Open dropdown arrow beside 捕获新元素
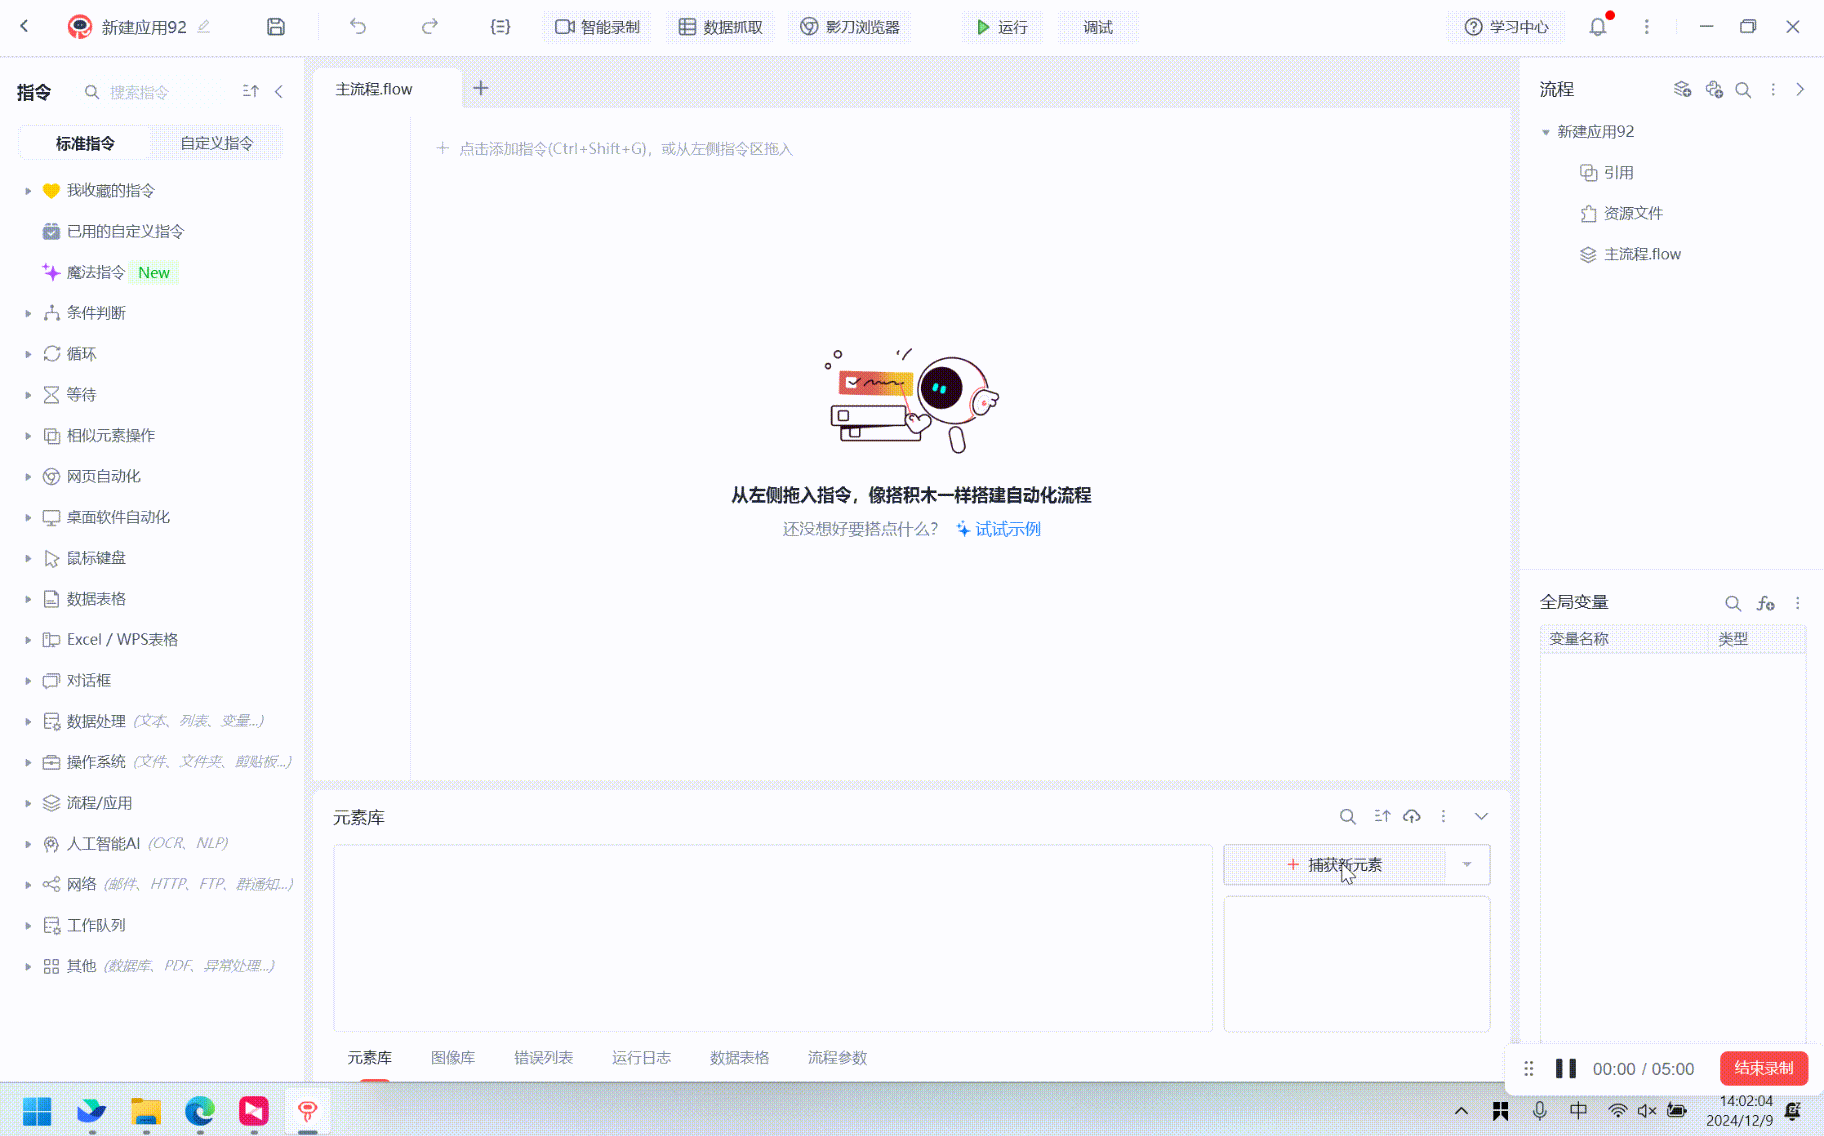This screenshot has width=1824, height=1136. coord(1467,865)
